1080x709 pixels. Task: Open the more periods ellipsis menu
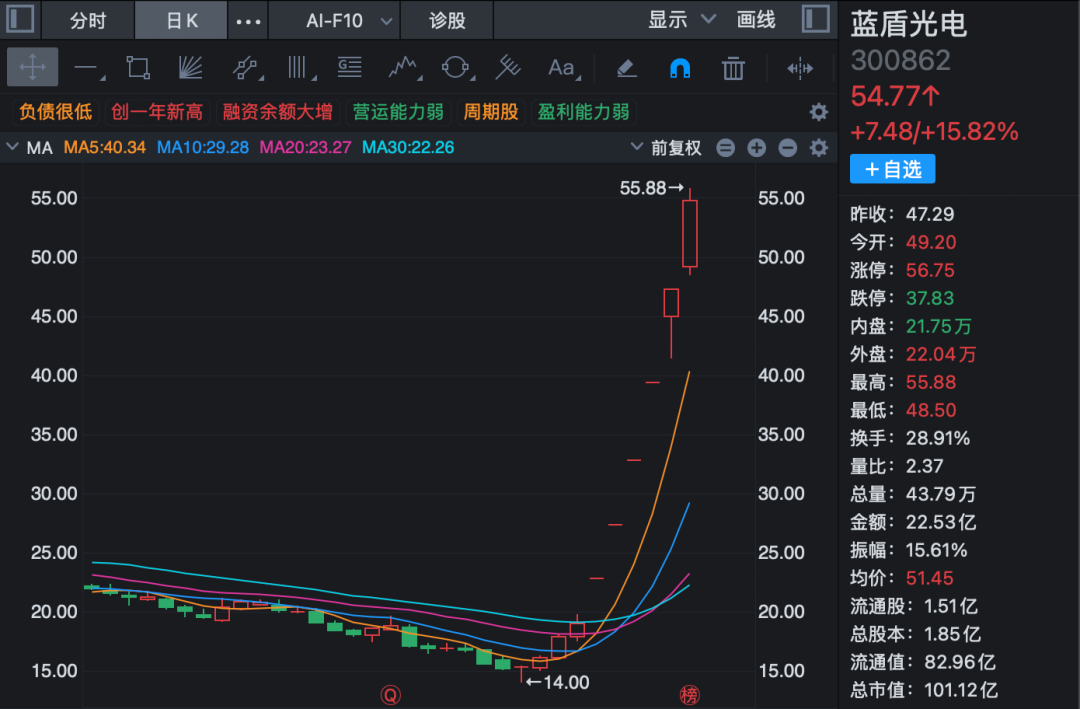tap(249, 21)
